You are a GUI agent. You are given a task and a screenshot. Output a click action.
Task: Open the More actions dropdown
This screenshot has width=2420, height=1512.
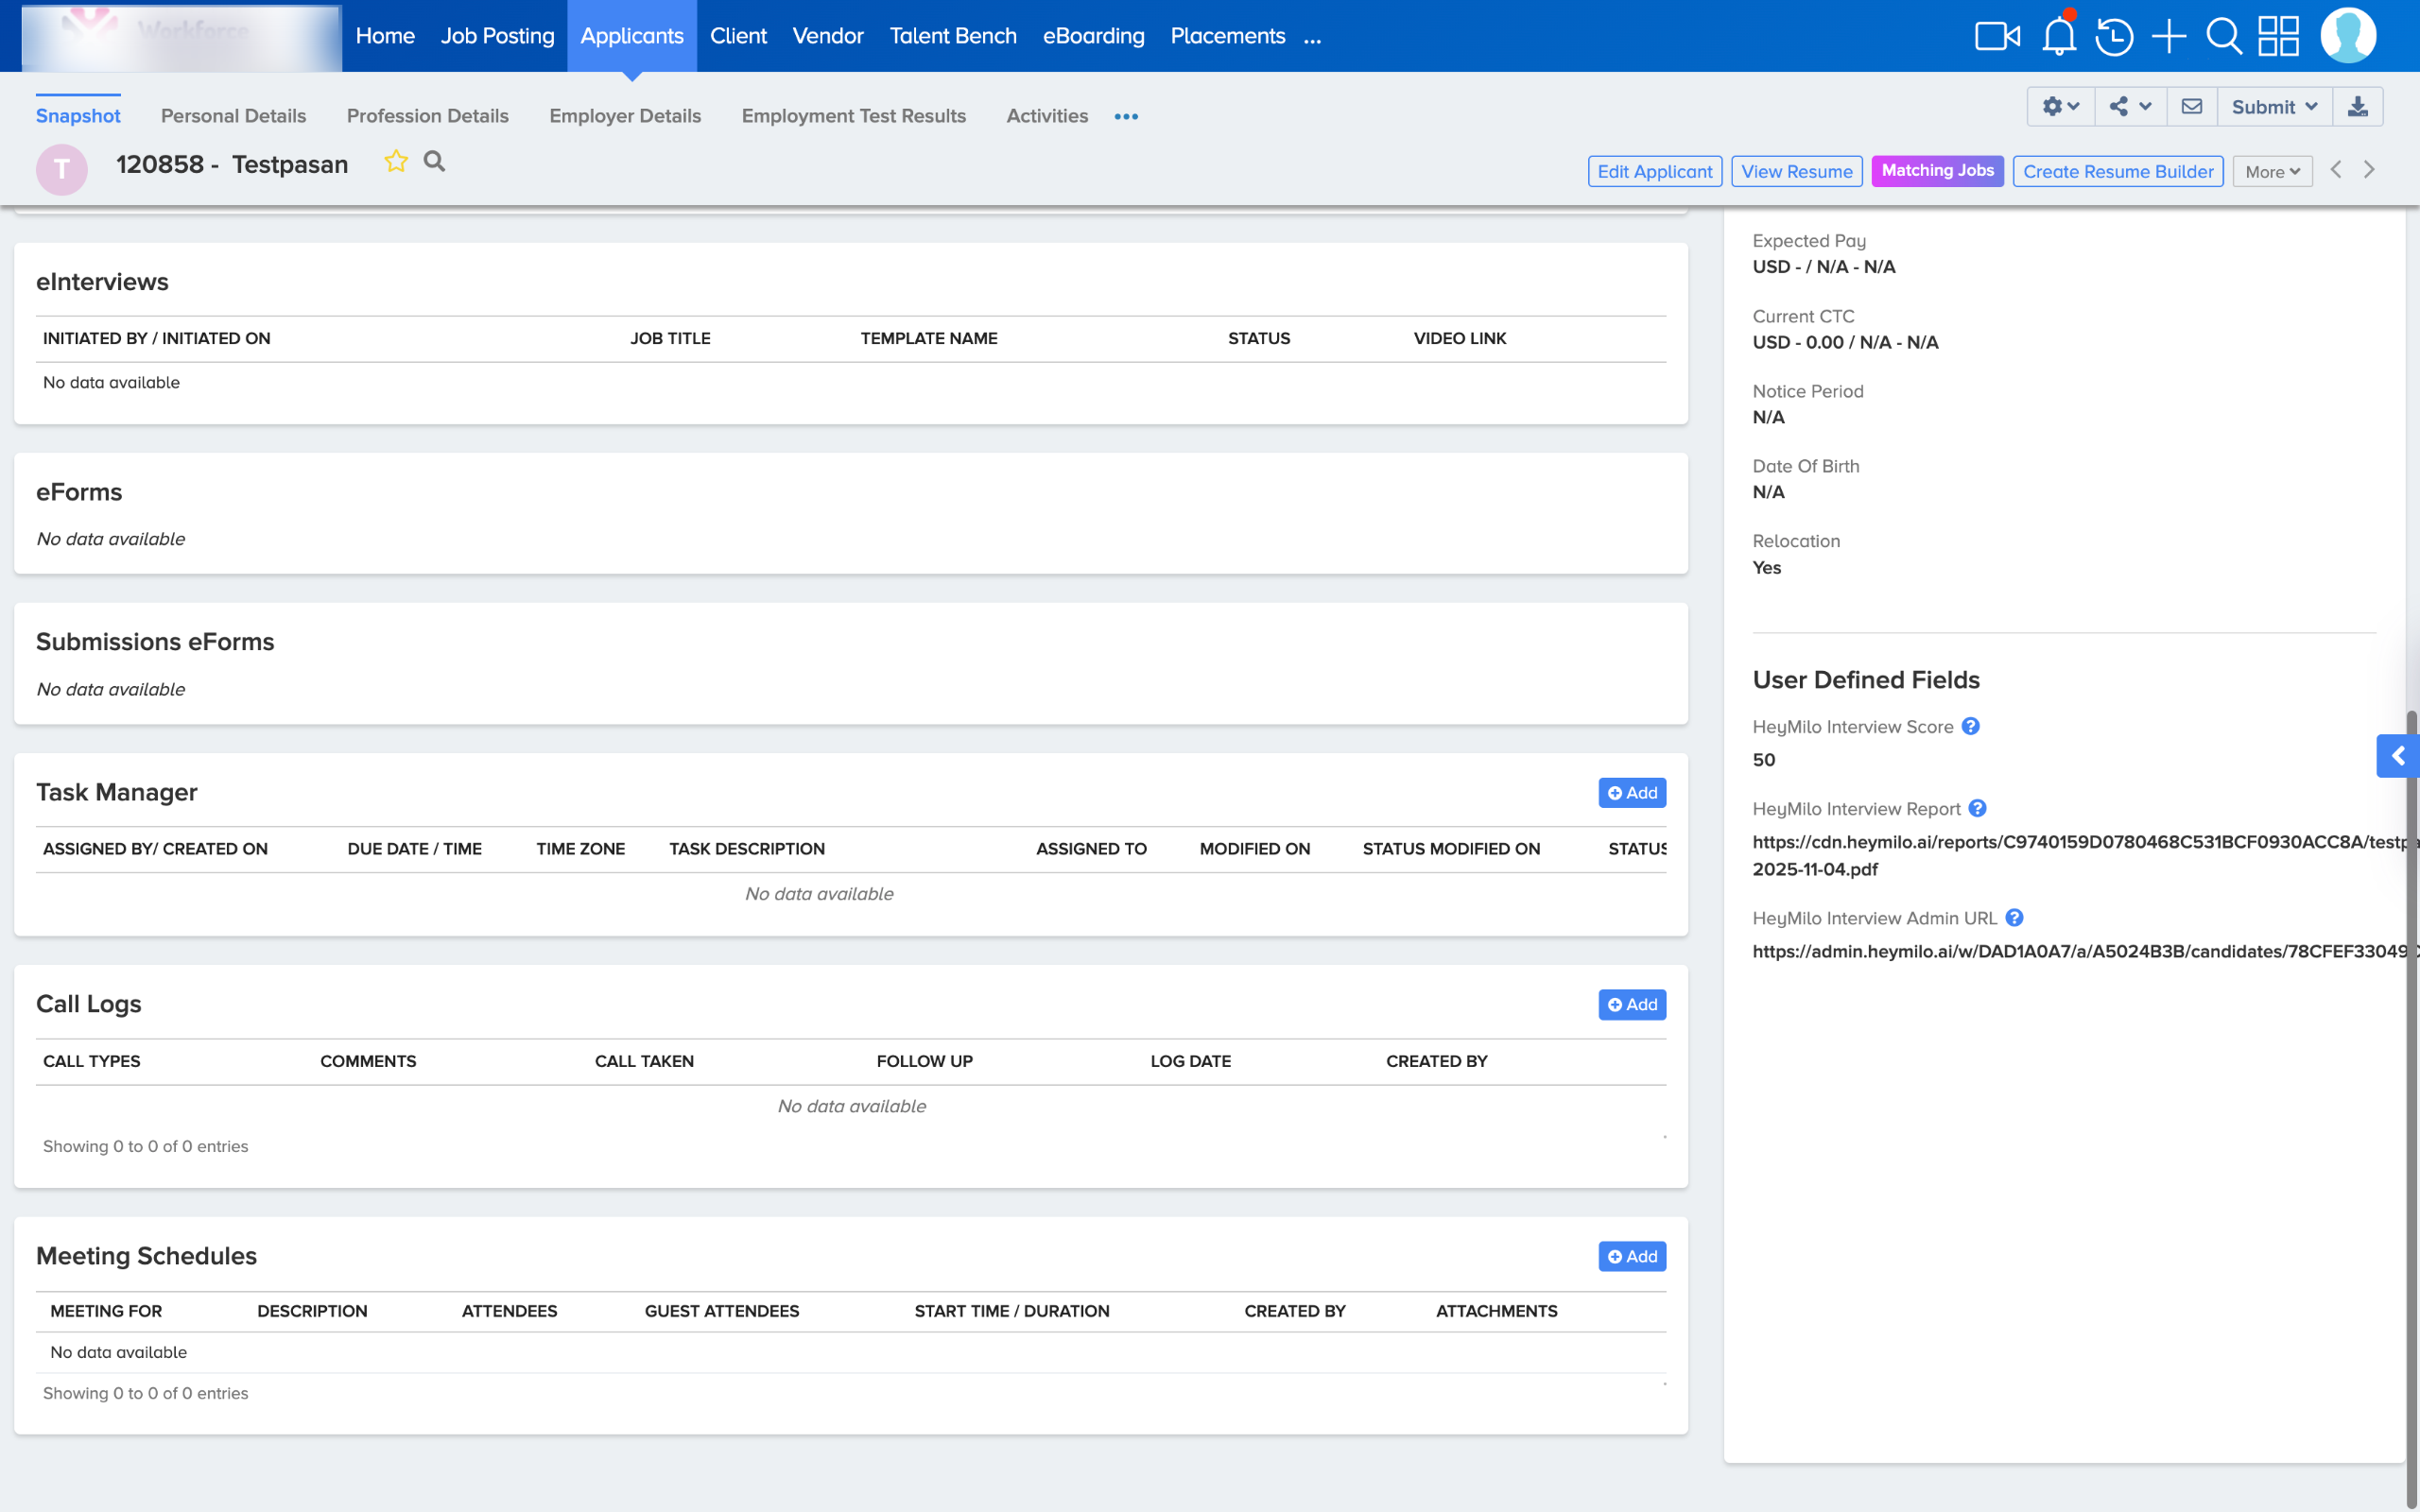[x=2272, y=172]
